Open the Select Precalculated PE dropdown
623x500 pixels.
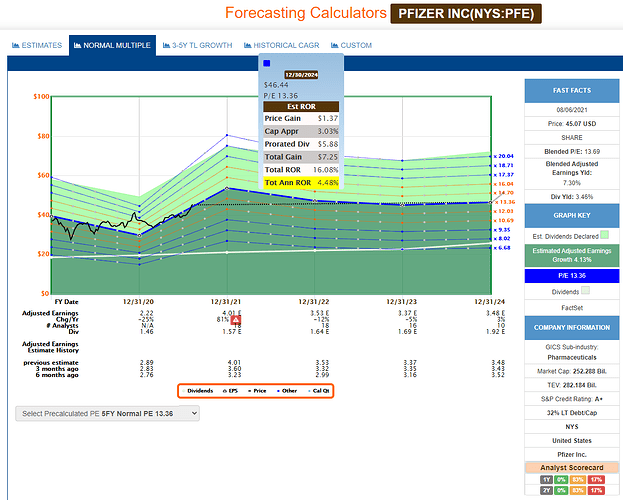107,413
